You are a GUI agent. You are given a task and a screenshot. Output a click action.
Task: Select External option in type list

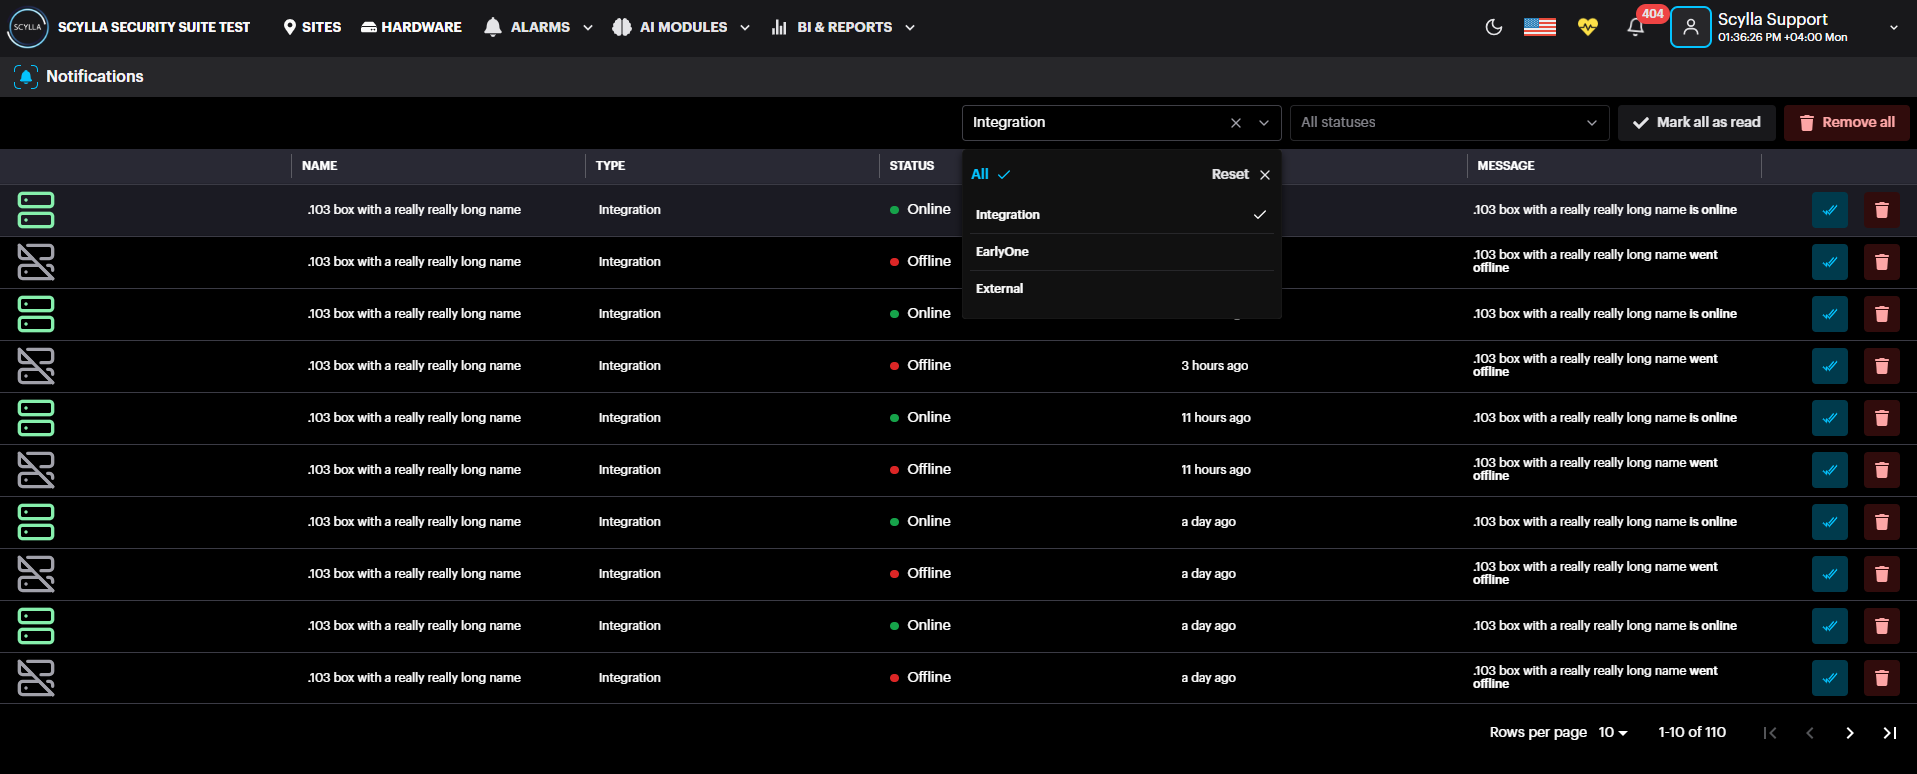pos(999,289)
